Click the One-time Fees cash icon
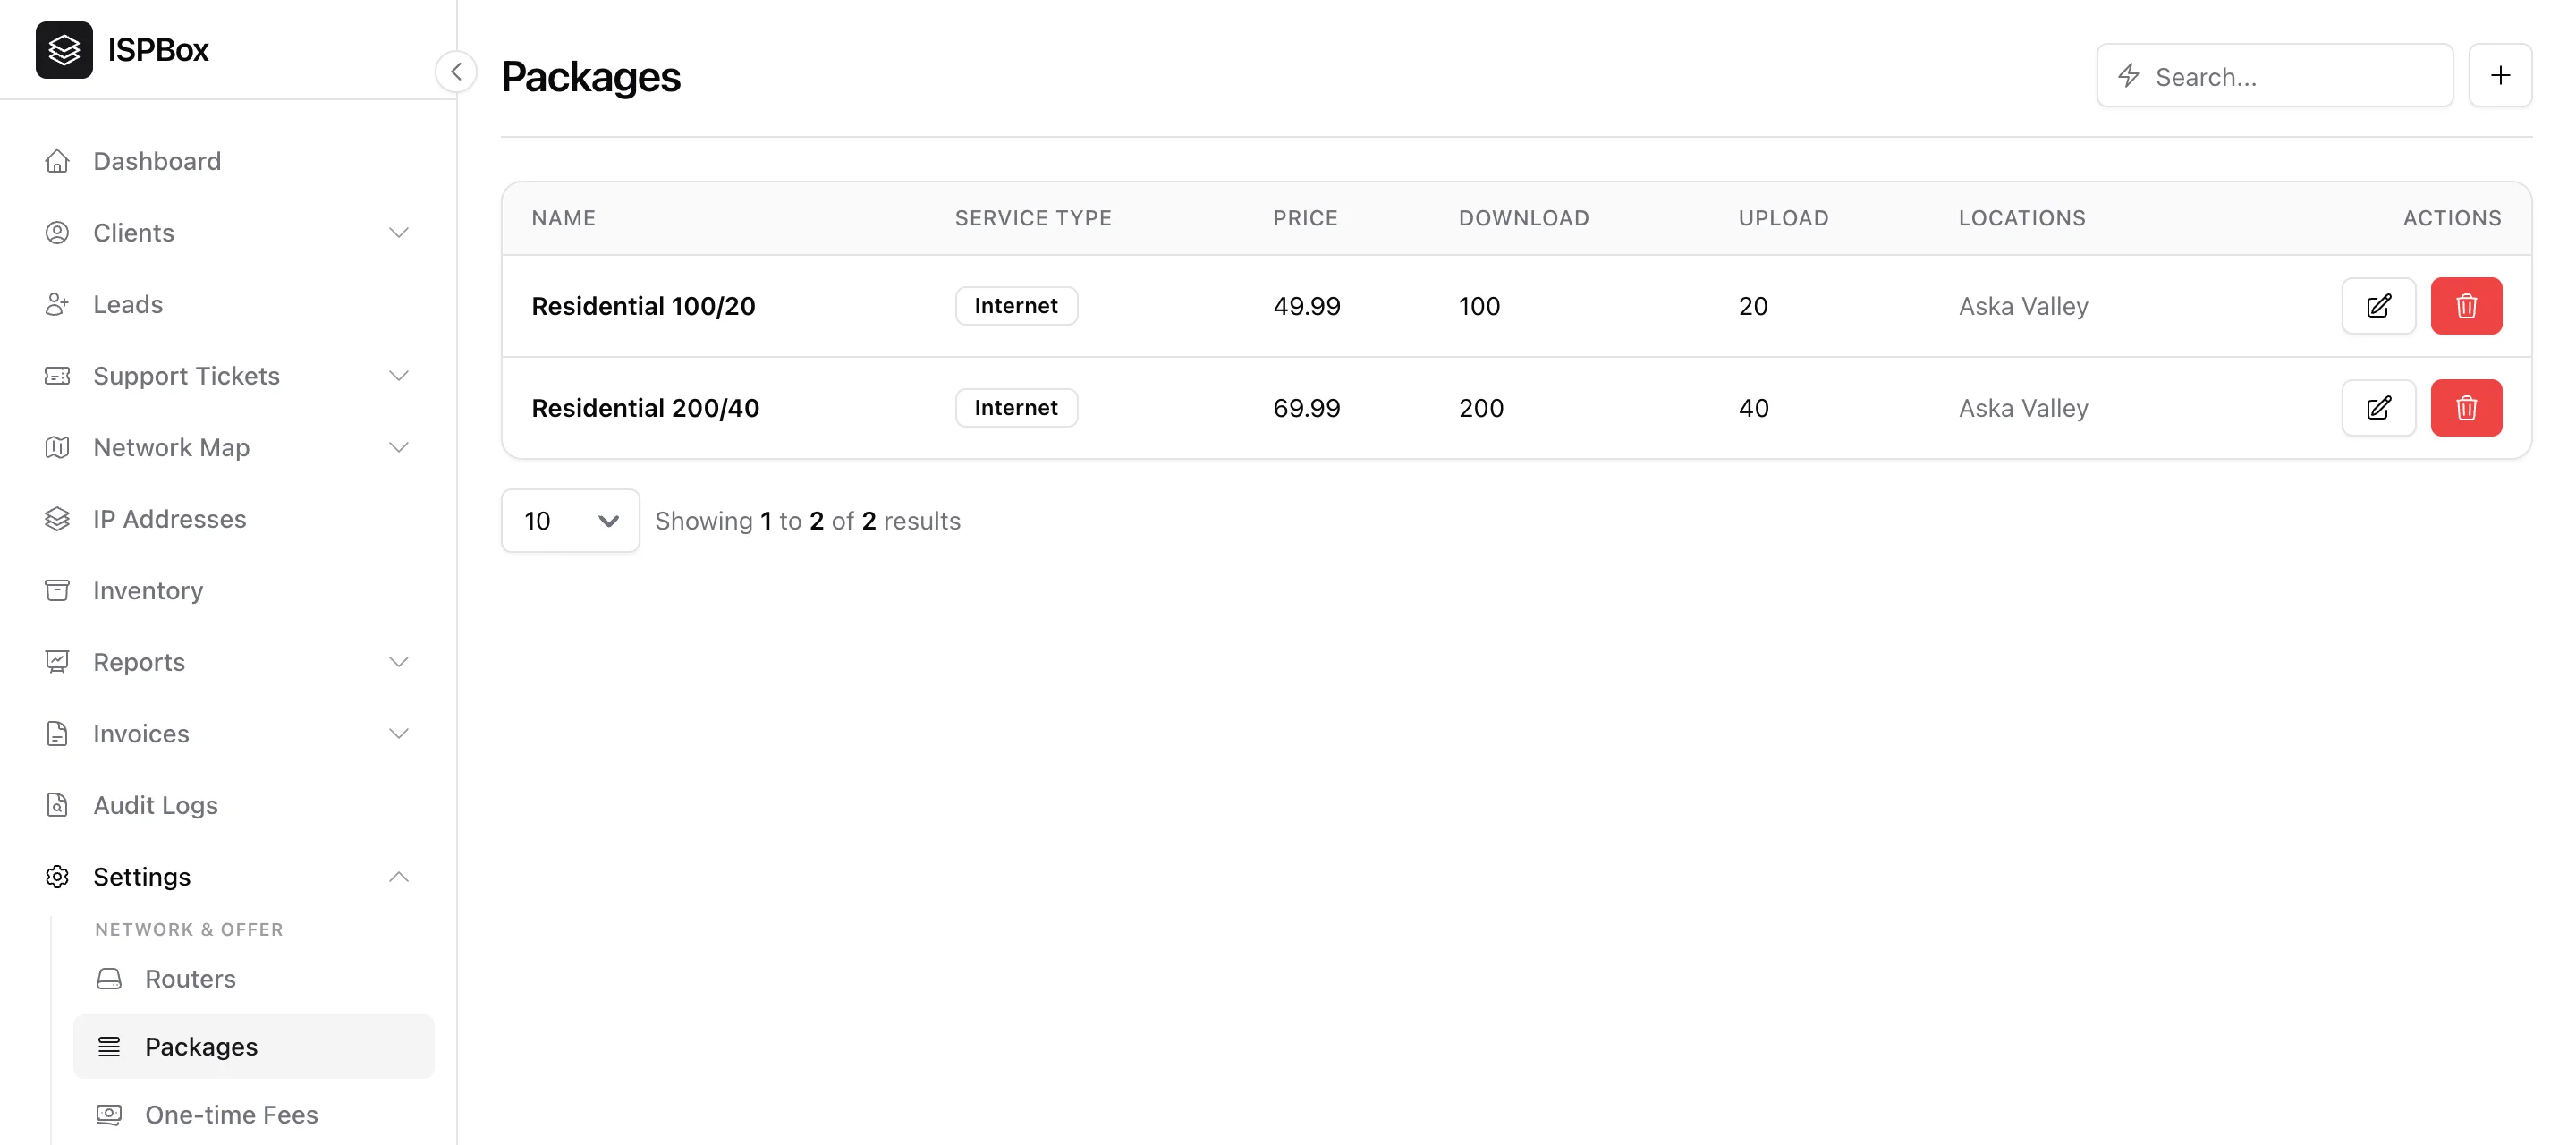Viewport: 2576px width, 1145px height. [x=109, y=1114]
